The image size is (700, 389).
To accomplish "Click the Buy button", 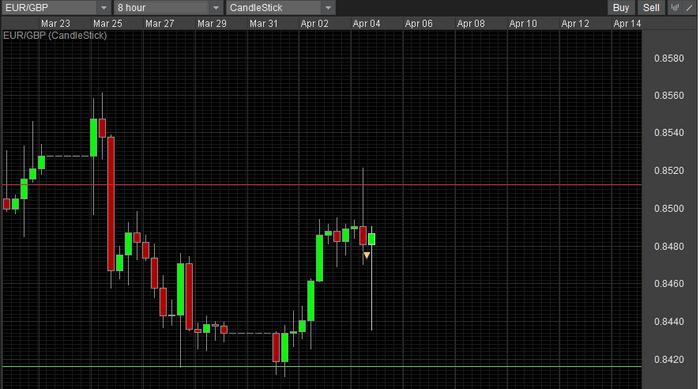I will tap(621, 8).
